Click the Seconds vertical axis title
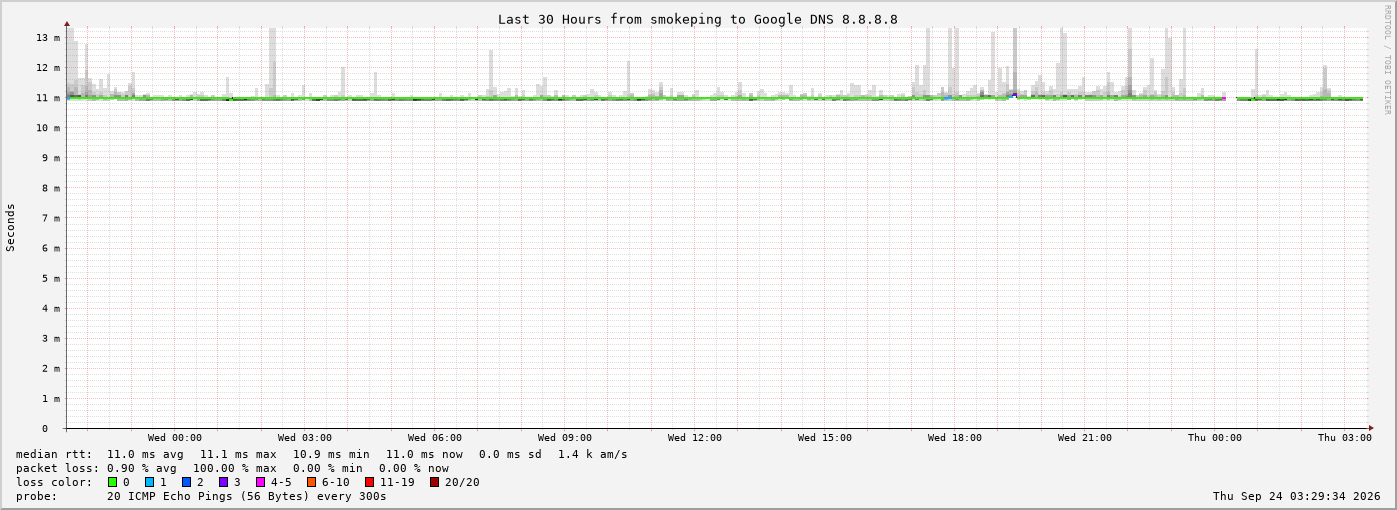 pyautogui.click(x=11, y=227)
